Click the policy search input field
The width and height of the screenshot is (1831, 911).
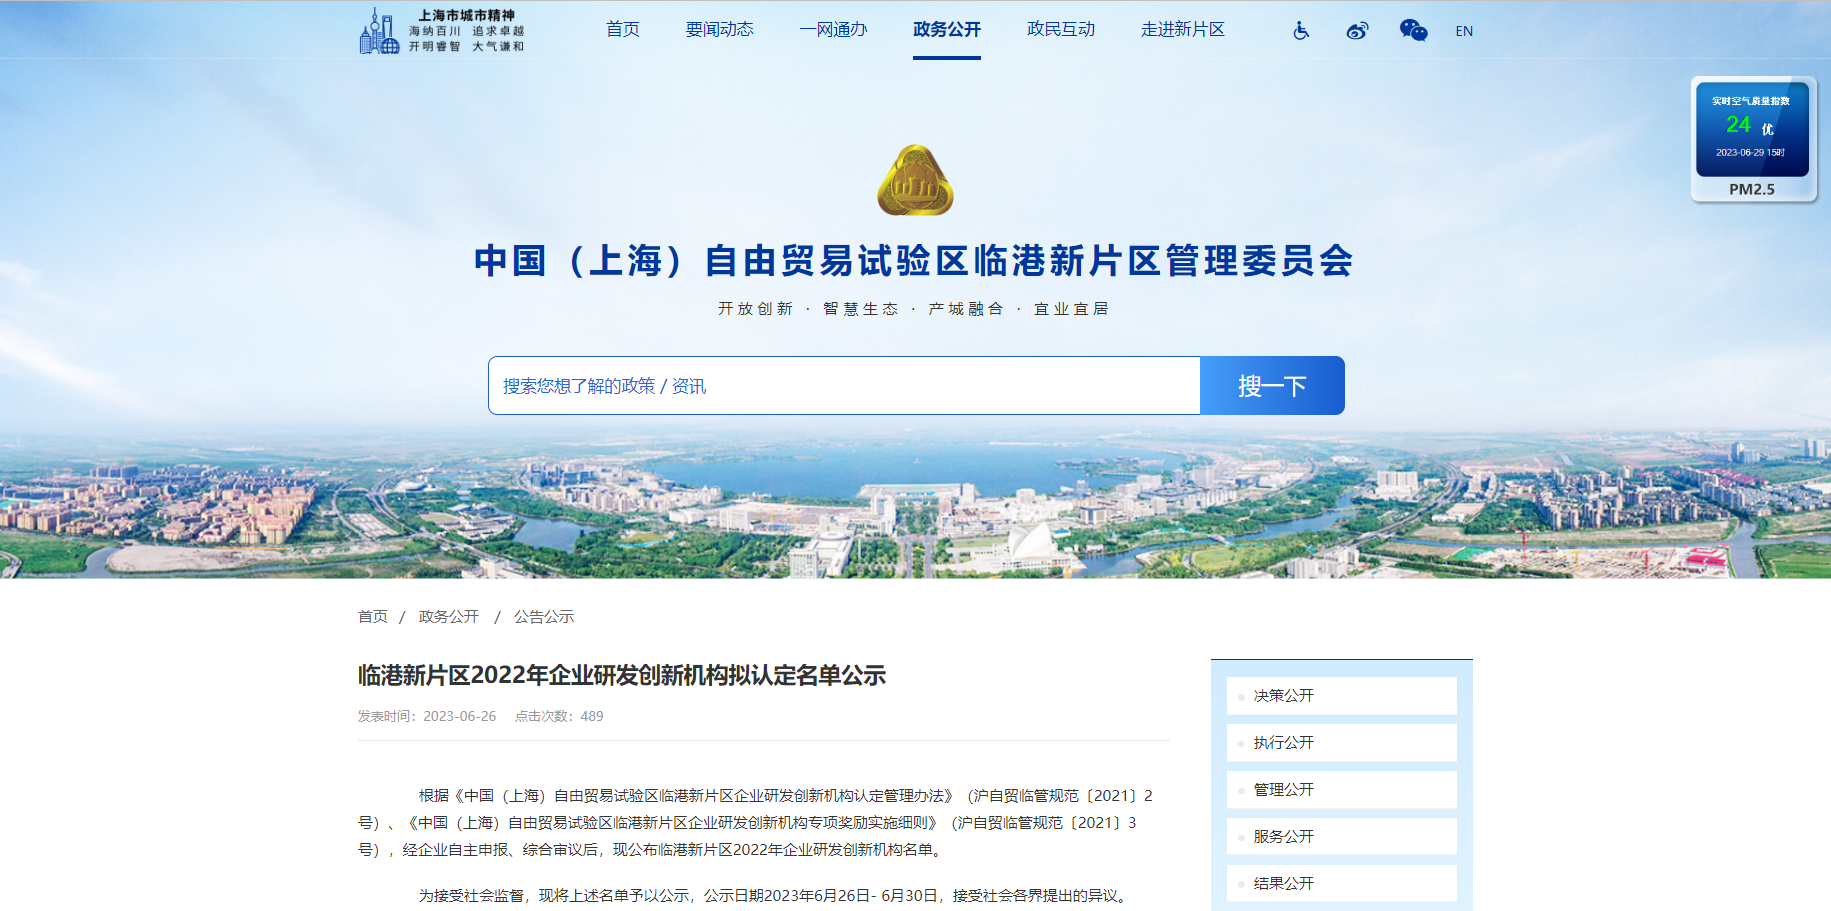pos(843,386)
